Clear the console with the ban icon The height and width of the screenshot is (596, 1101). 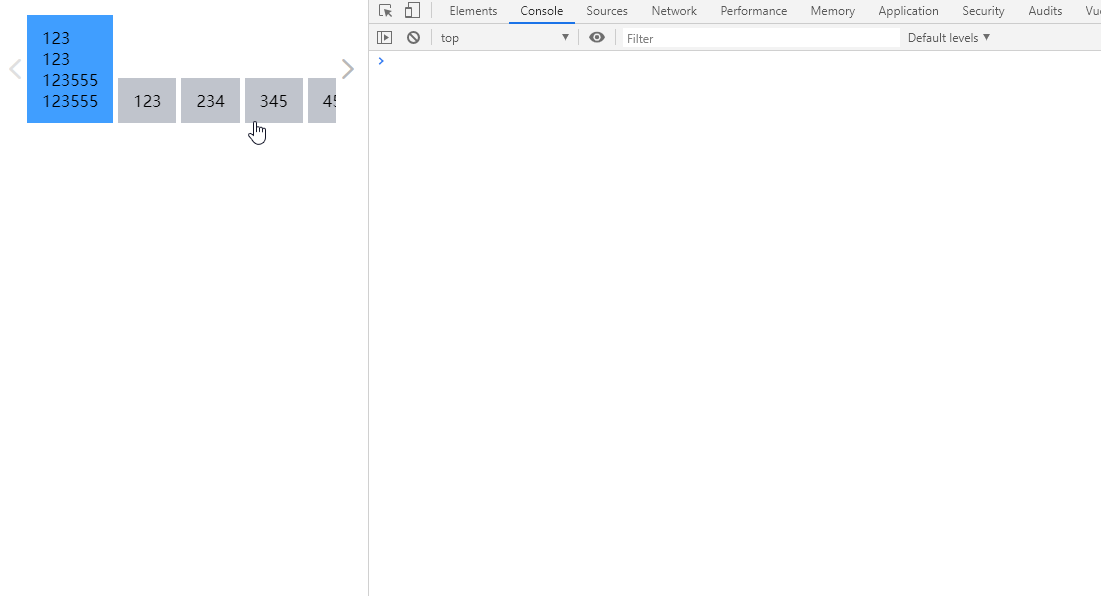pyautogui.click(x=414, y=38)
